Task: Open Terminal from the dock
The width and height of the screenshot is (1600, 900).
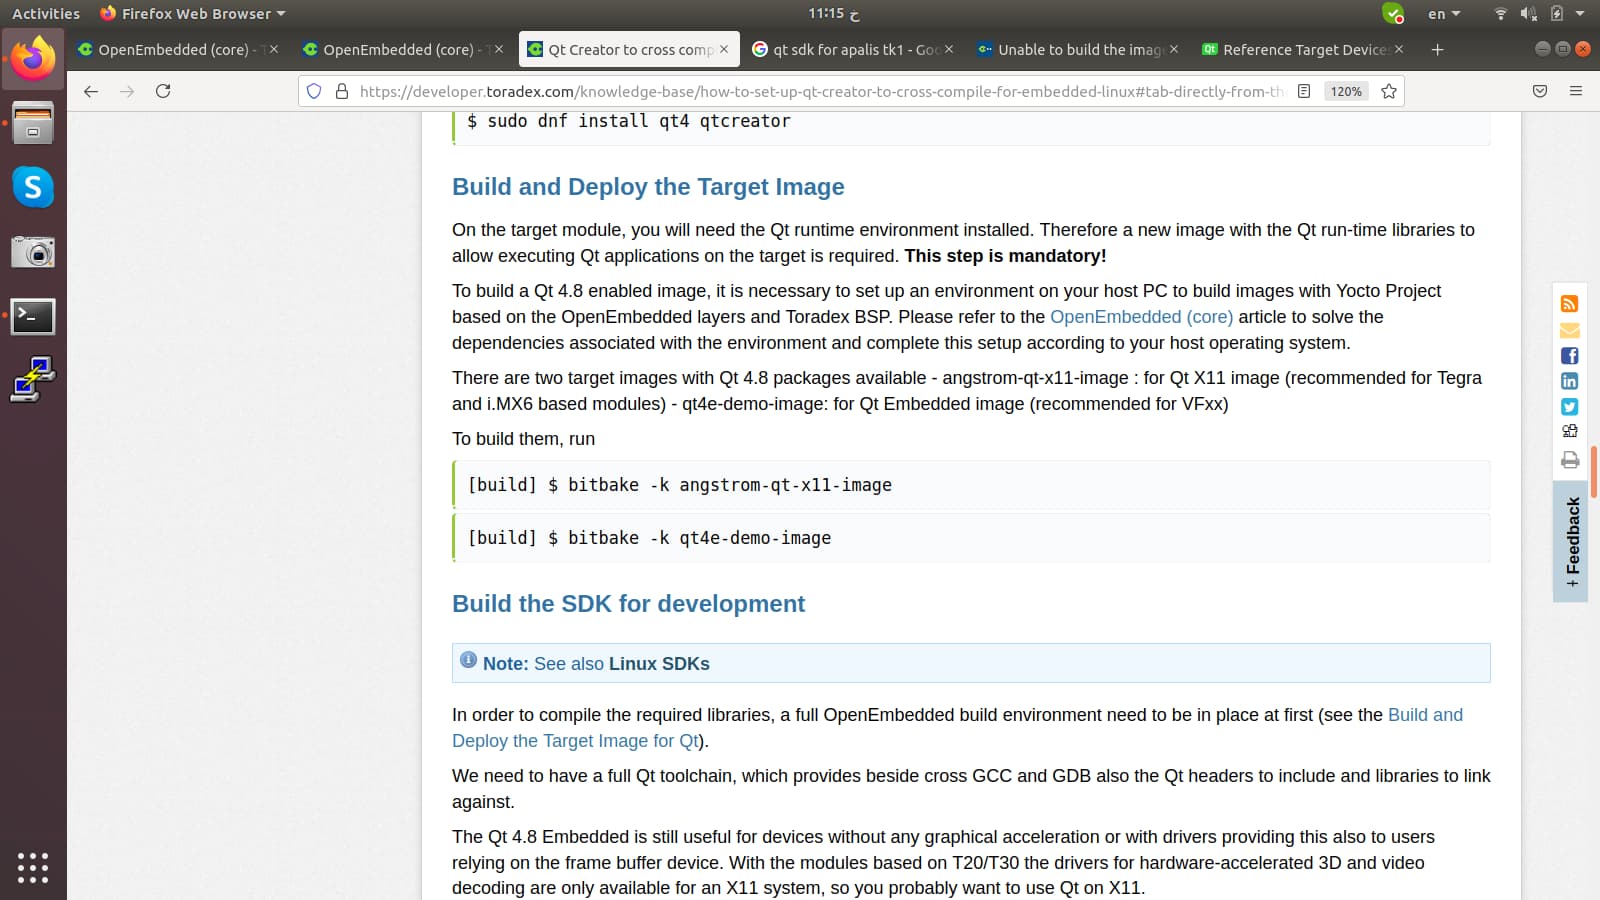Action: coord(33,316)
